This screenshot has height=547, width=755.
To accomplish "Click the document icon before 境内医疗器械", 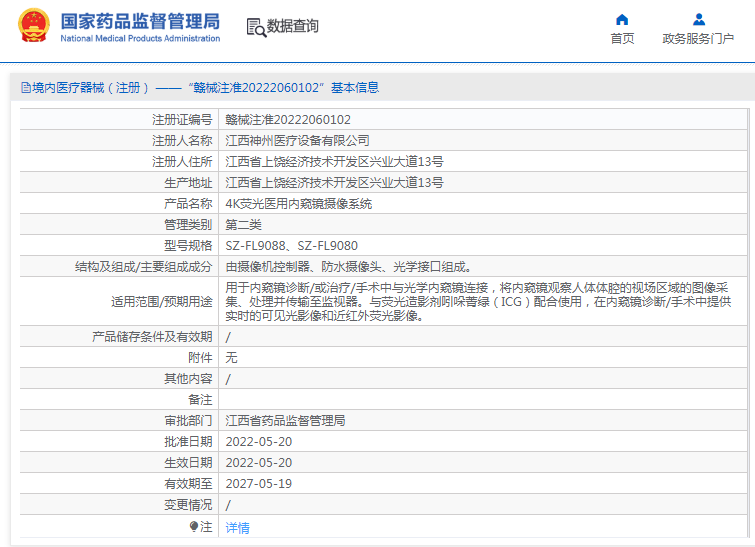I will pyautogui.click(x=26, y=88).
